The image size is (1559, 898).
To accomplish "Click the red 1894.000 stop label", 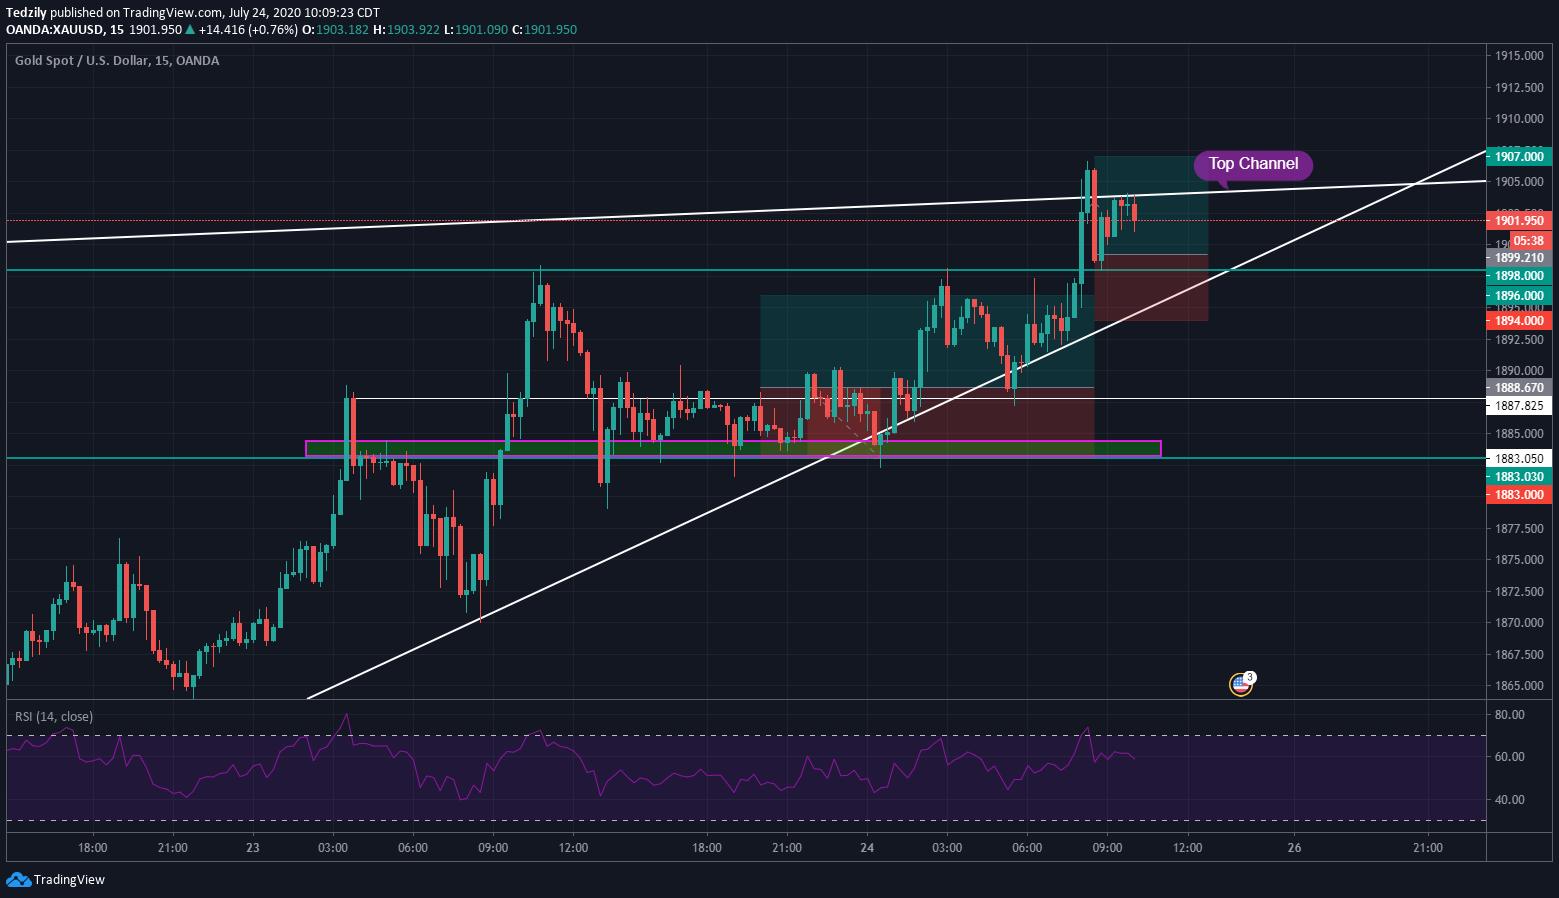I will point(1519,321).
